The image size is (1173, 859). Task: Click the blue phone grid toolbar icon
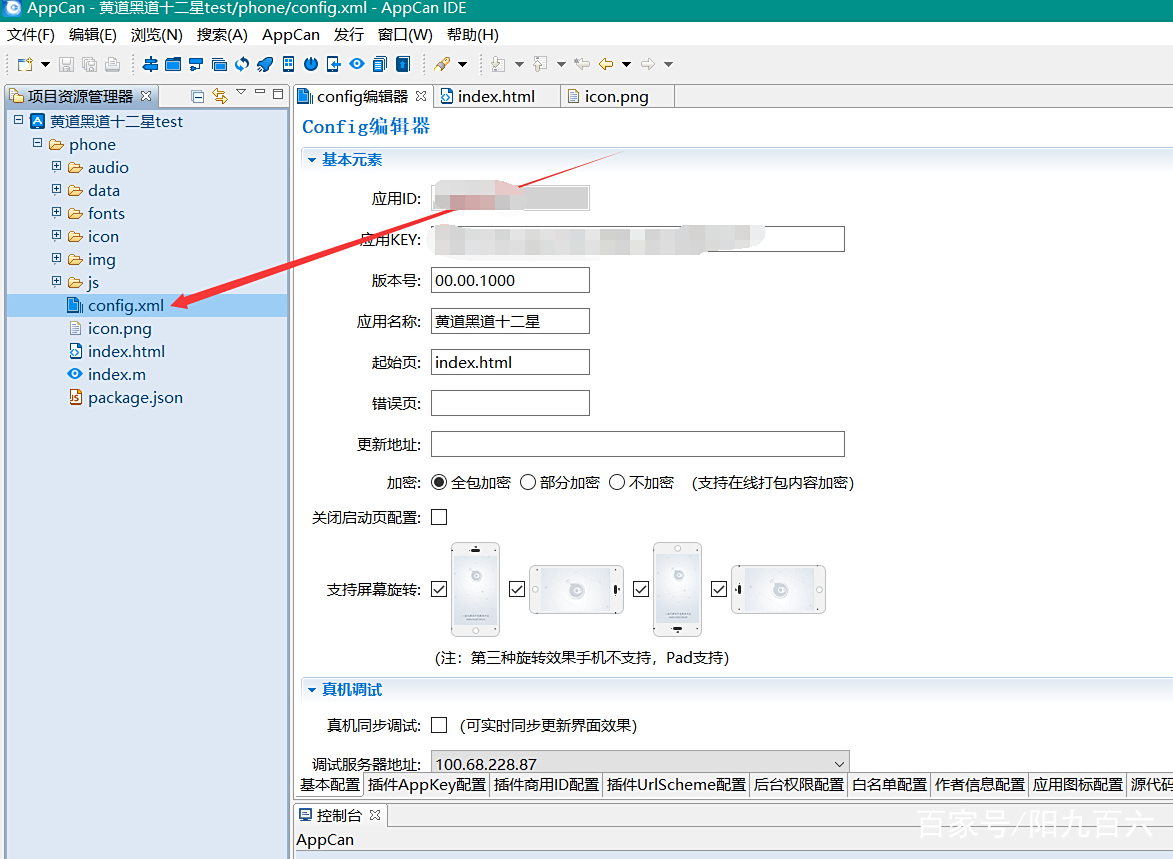point(288,64)
